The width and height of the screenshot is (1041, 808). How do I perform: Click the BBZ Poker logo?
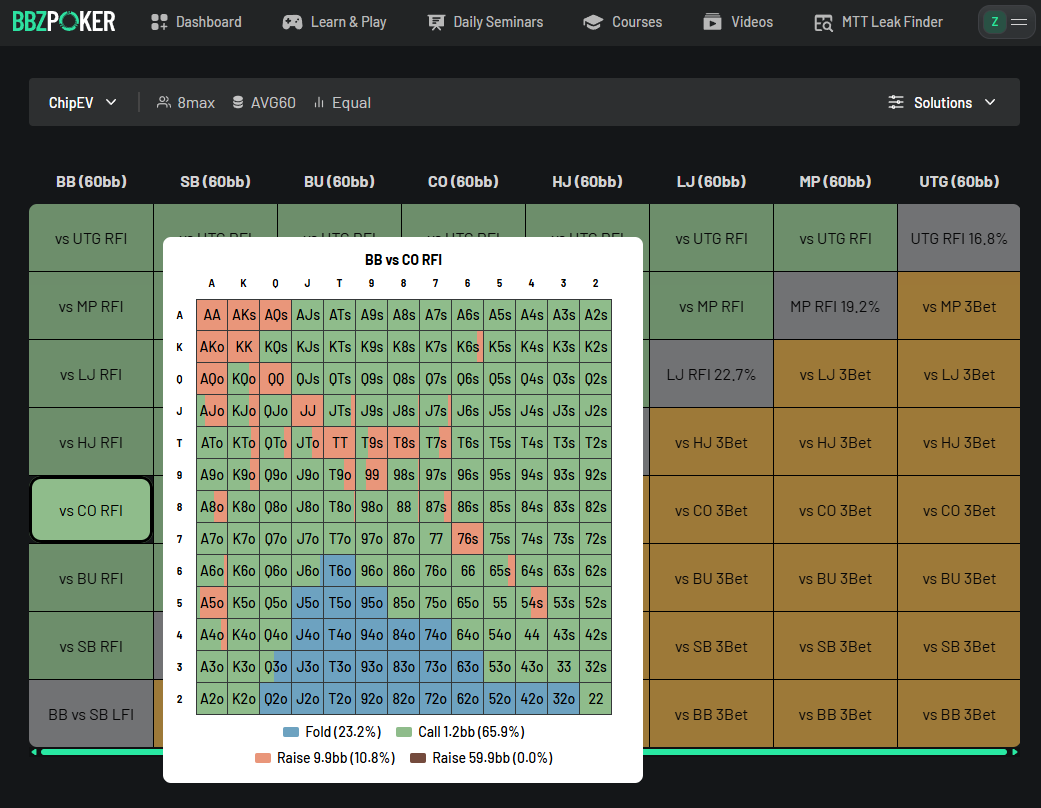pyautogui.click(x=64, y=21)
